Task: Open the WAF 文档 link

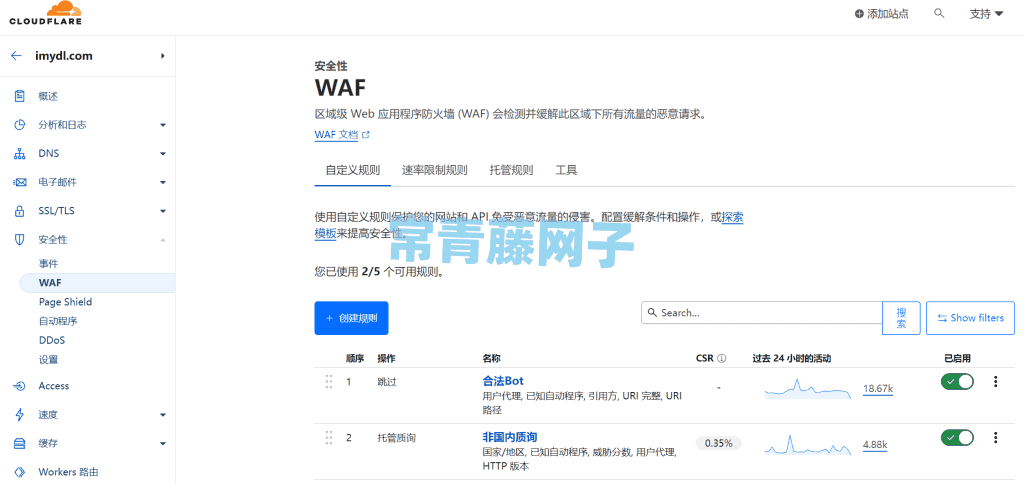Action: [336, 135]
